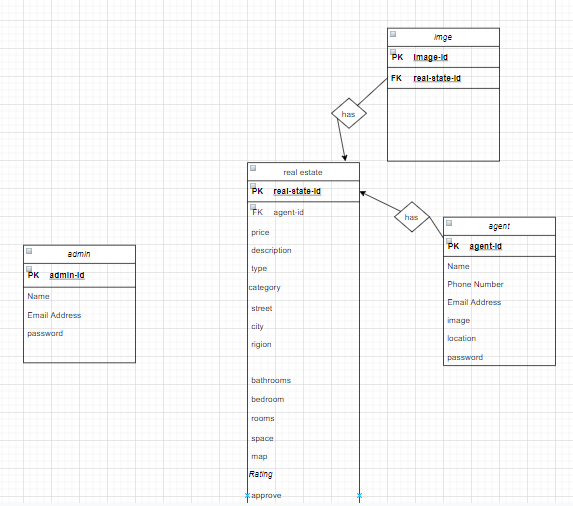The height and width of the screenshot is (506, 573).
Task: Collapse the agent table header toggle
Action: pyautogui.click(x=449, y=223)
